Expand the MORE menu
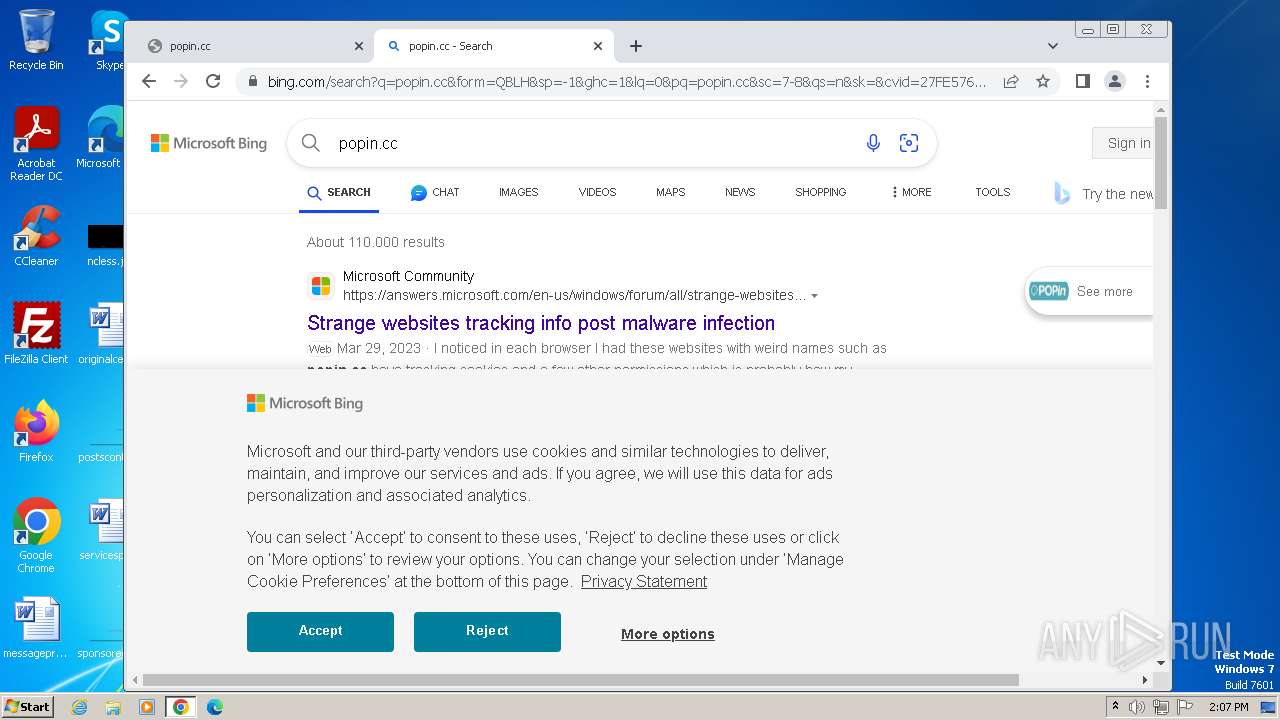Screen dimensions: 1280x720 click(911, 192)
